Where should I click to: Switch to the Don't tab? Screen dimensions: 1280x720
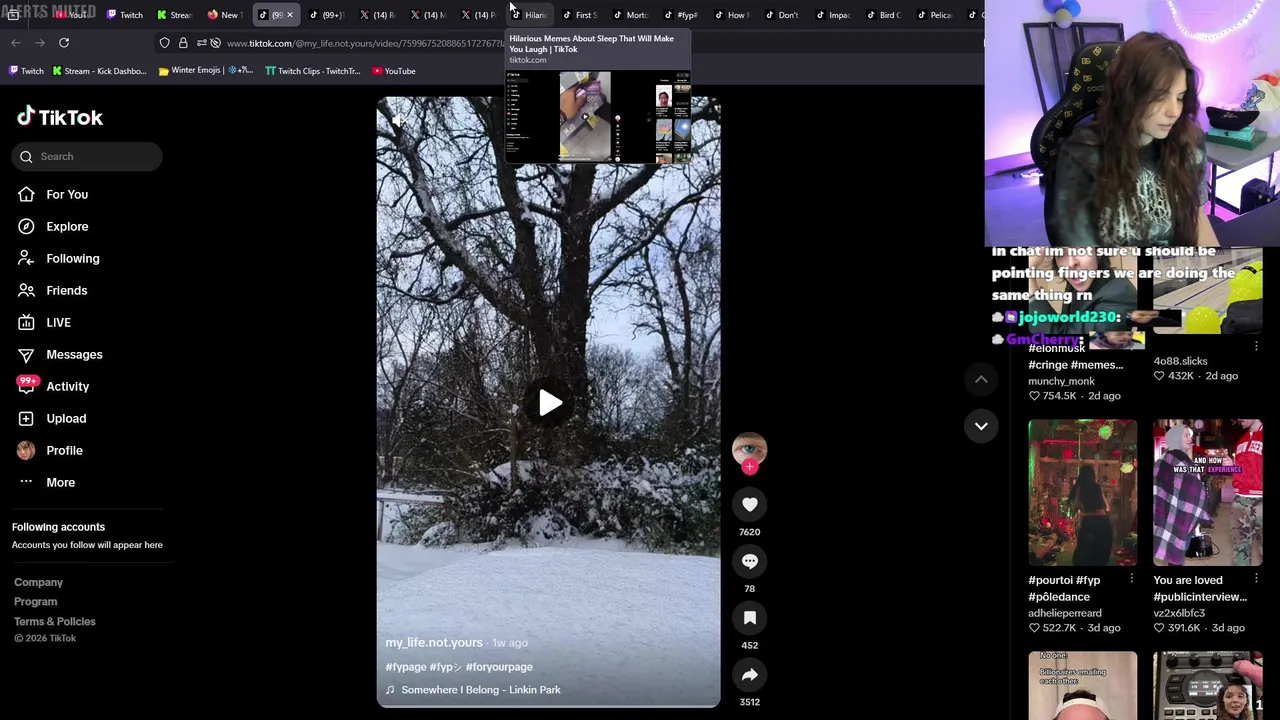[x=782, y=15]
